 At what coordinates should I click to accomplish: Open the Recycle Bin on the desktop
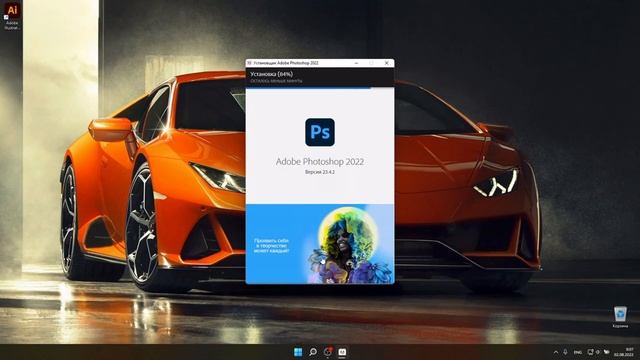(x=620, y=317)
